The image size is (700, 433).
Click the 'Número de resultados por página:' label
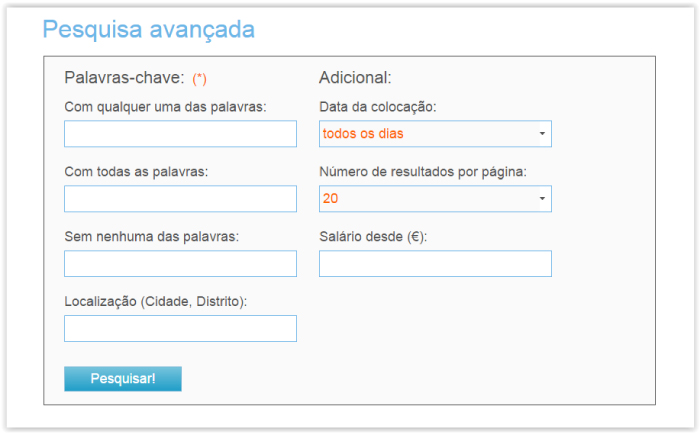tap(423, 172)
